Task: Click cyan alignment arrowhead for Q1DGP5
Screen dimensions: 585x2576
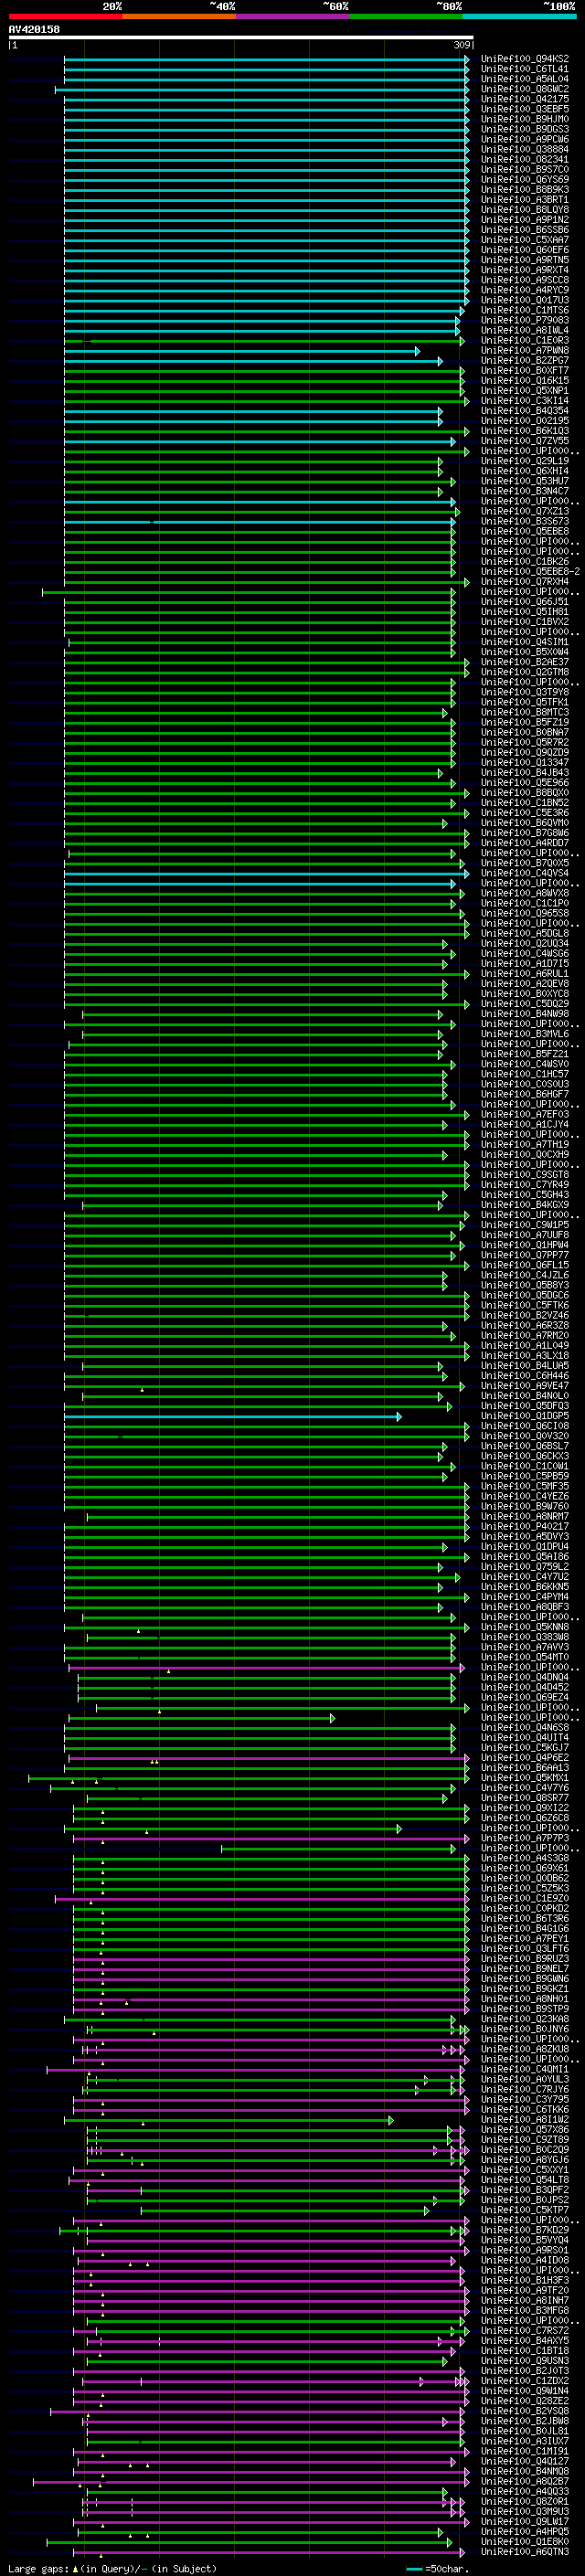Action: (399, 1416)
